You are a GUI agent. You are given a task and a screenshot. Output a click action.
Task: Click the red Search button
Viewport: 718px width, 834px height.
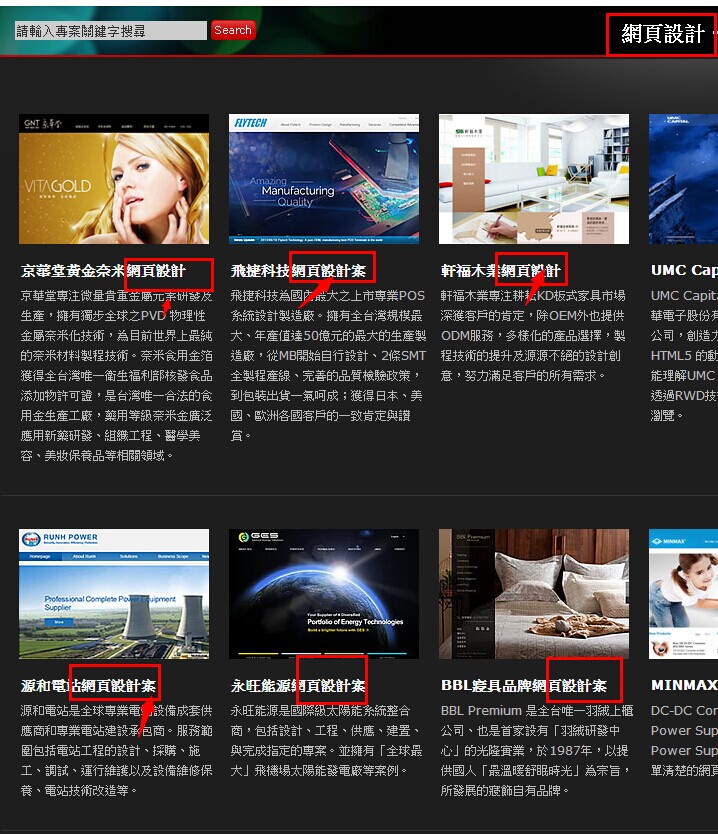tap(233, 30)
